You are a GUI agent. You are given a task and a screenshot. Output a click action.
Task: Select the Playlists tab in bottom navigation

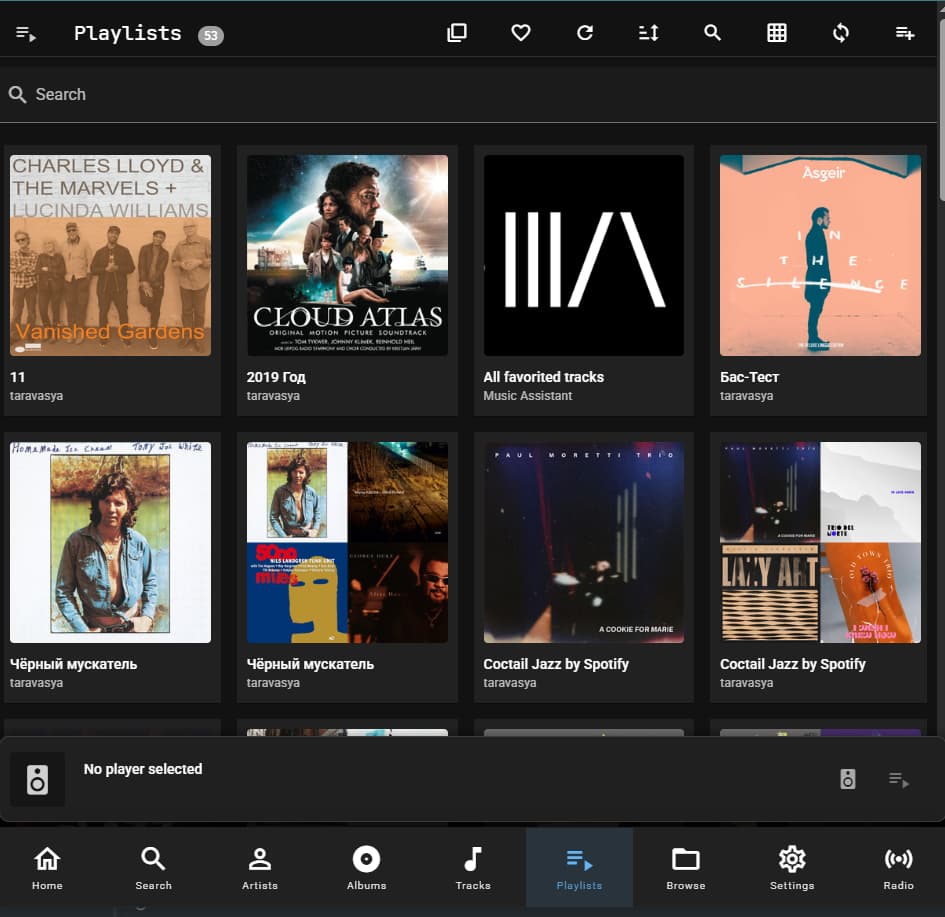[579, 868]
